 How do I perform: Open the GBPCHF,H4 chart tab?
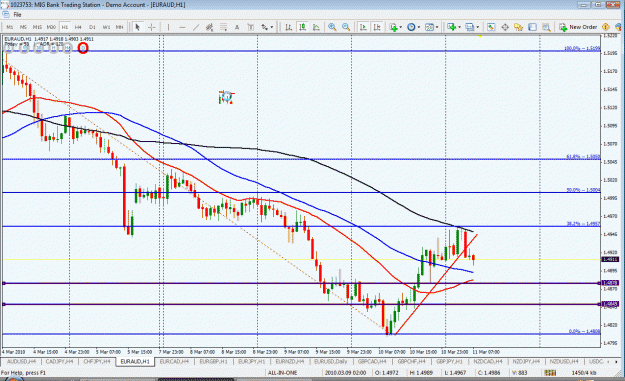point(411,361)
